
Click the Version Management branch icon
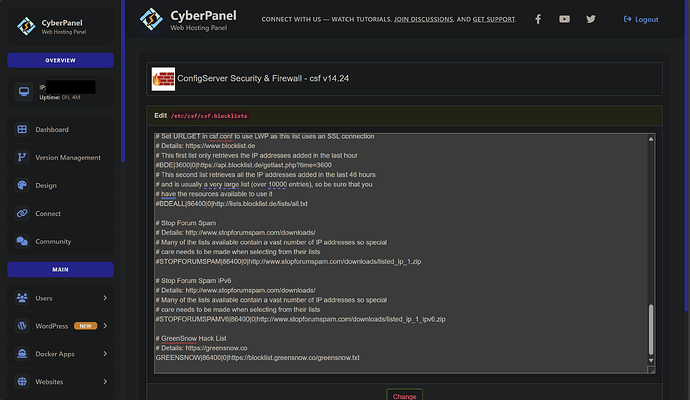[22, 157]
